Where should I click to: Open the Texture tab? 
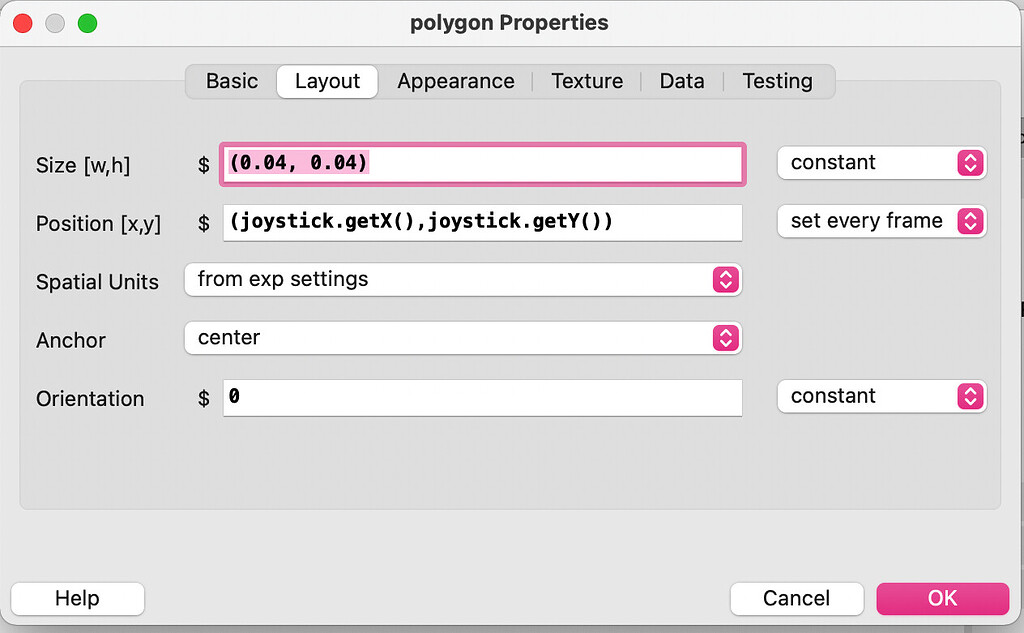pyautogui.click(x=587, y=81)
